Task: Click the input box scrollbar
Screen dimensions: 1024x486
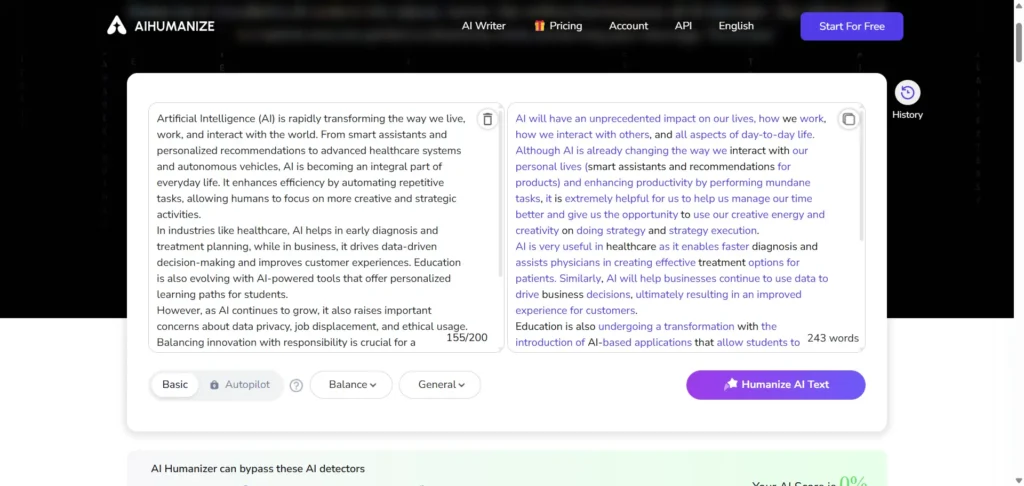Action: pos(501,196)
